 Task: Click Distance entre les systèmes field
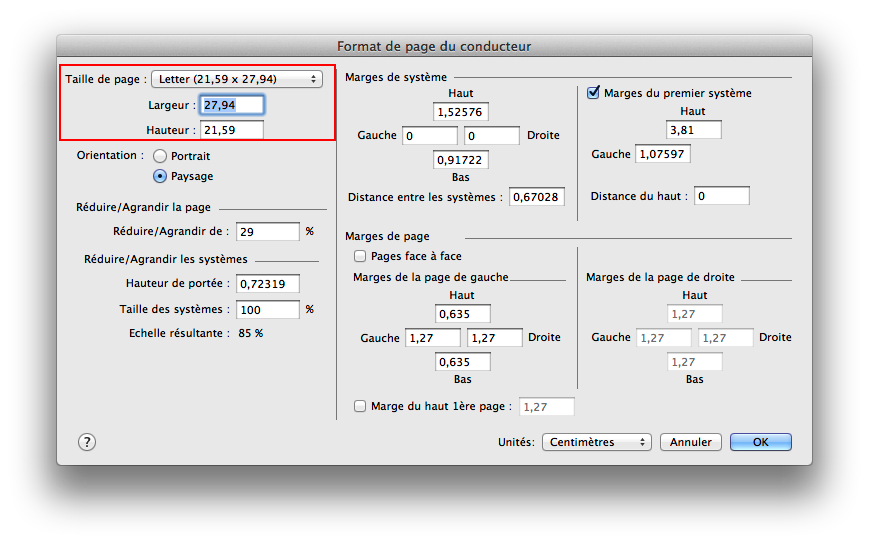(537, 197)
